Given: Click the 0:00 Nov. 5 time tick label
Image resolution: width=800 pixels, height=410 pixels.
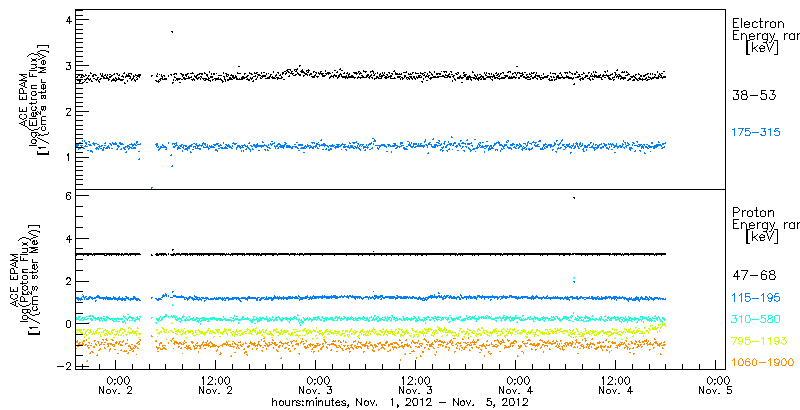Looking at the screenshot, I should (717, 386).
